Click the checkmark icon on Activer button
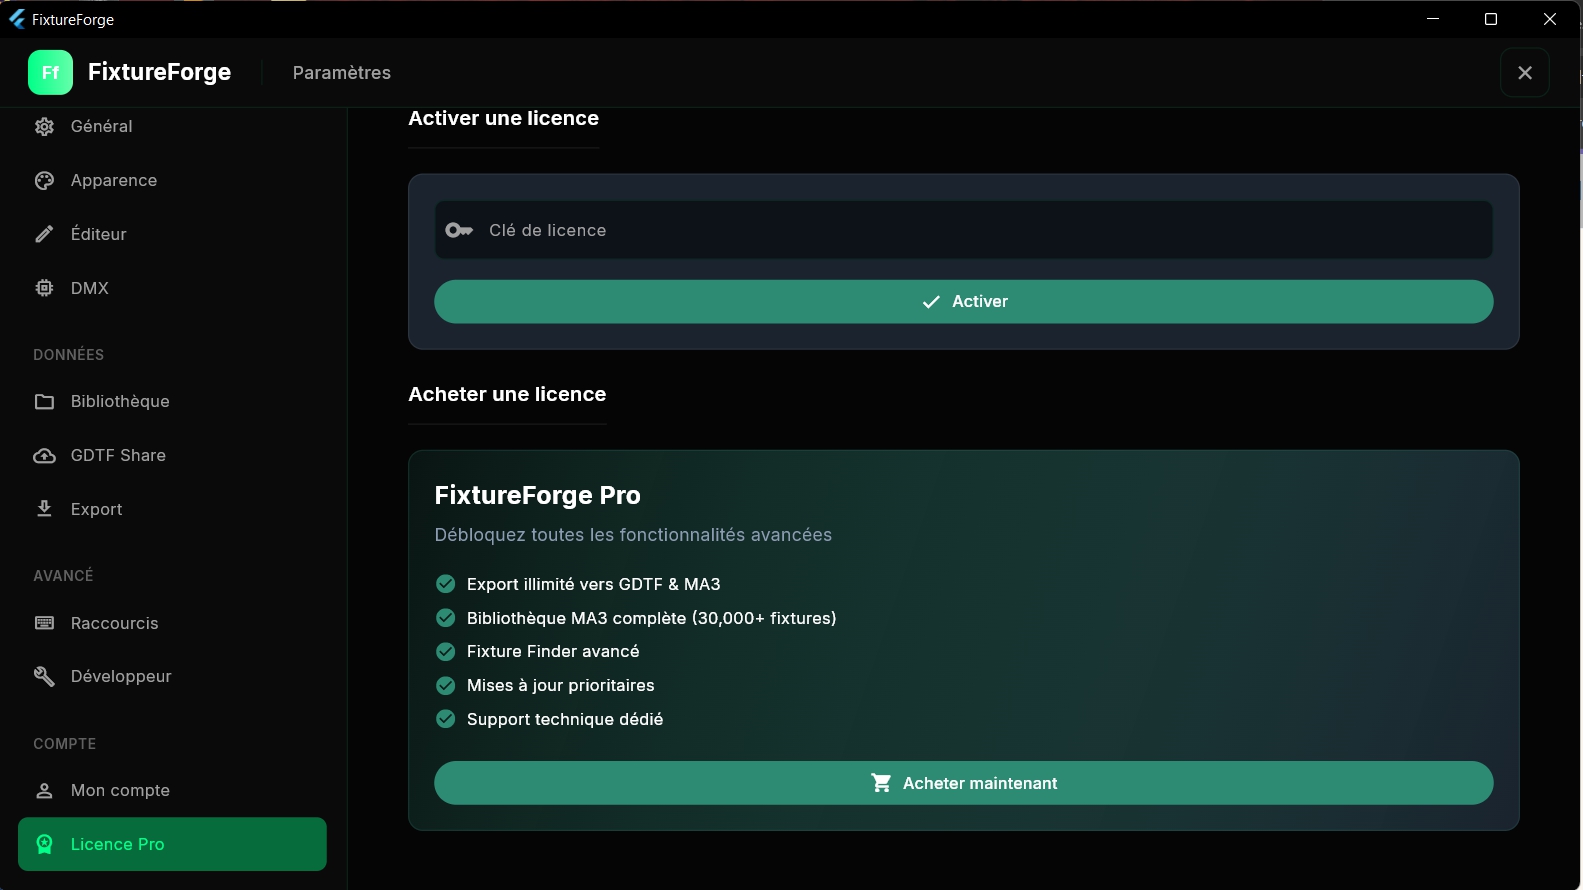1583x890 pixels. [x=931, y=301]
